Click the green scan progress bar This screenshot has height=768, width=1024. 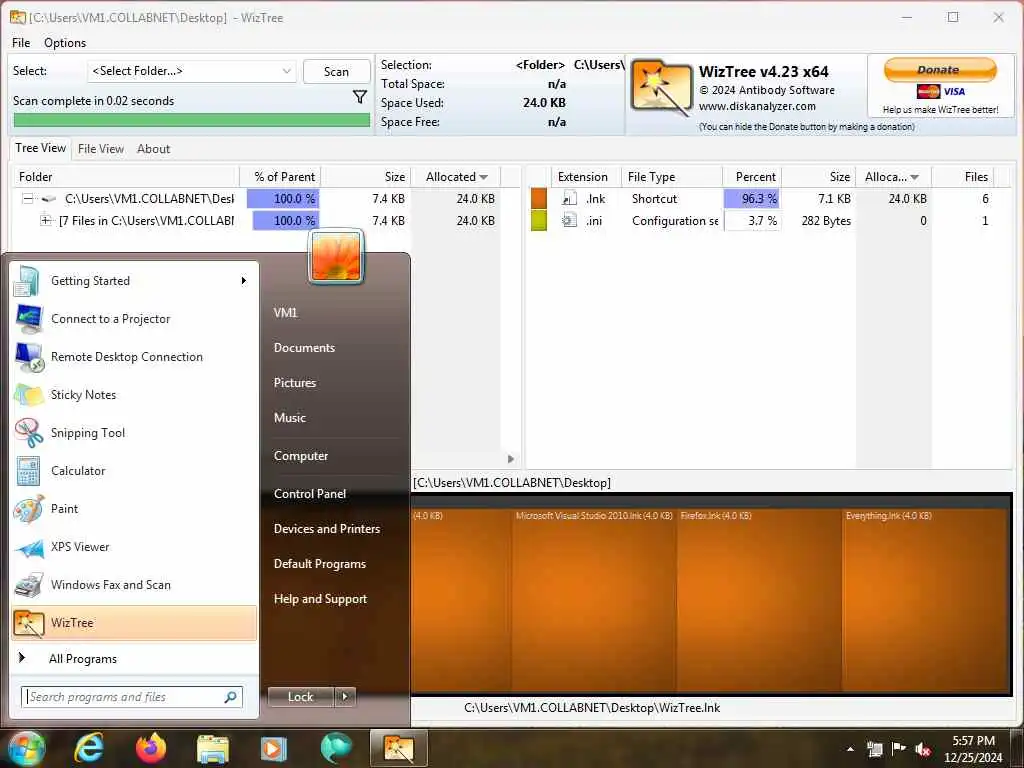[x=191, y=120]
